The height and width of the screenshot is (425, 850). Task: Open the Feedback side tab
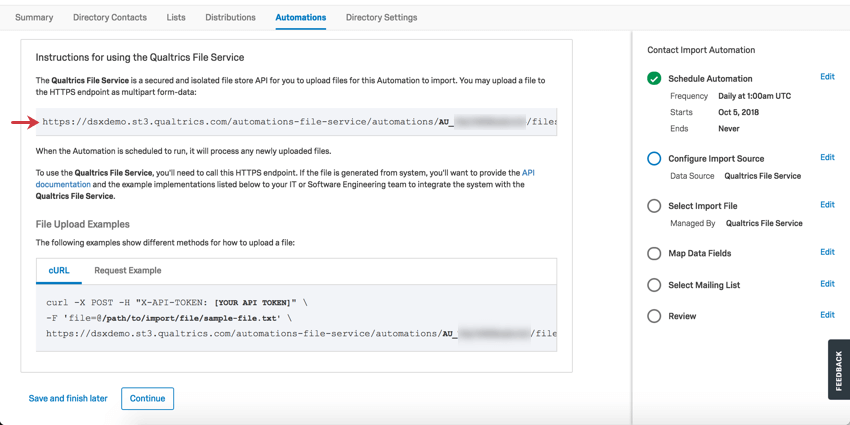tap(839, 370)
